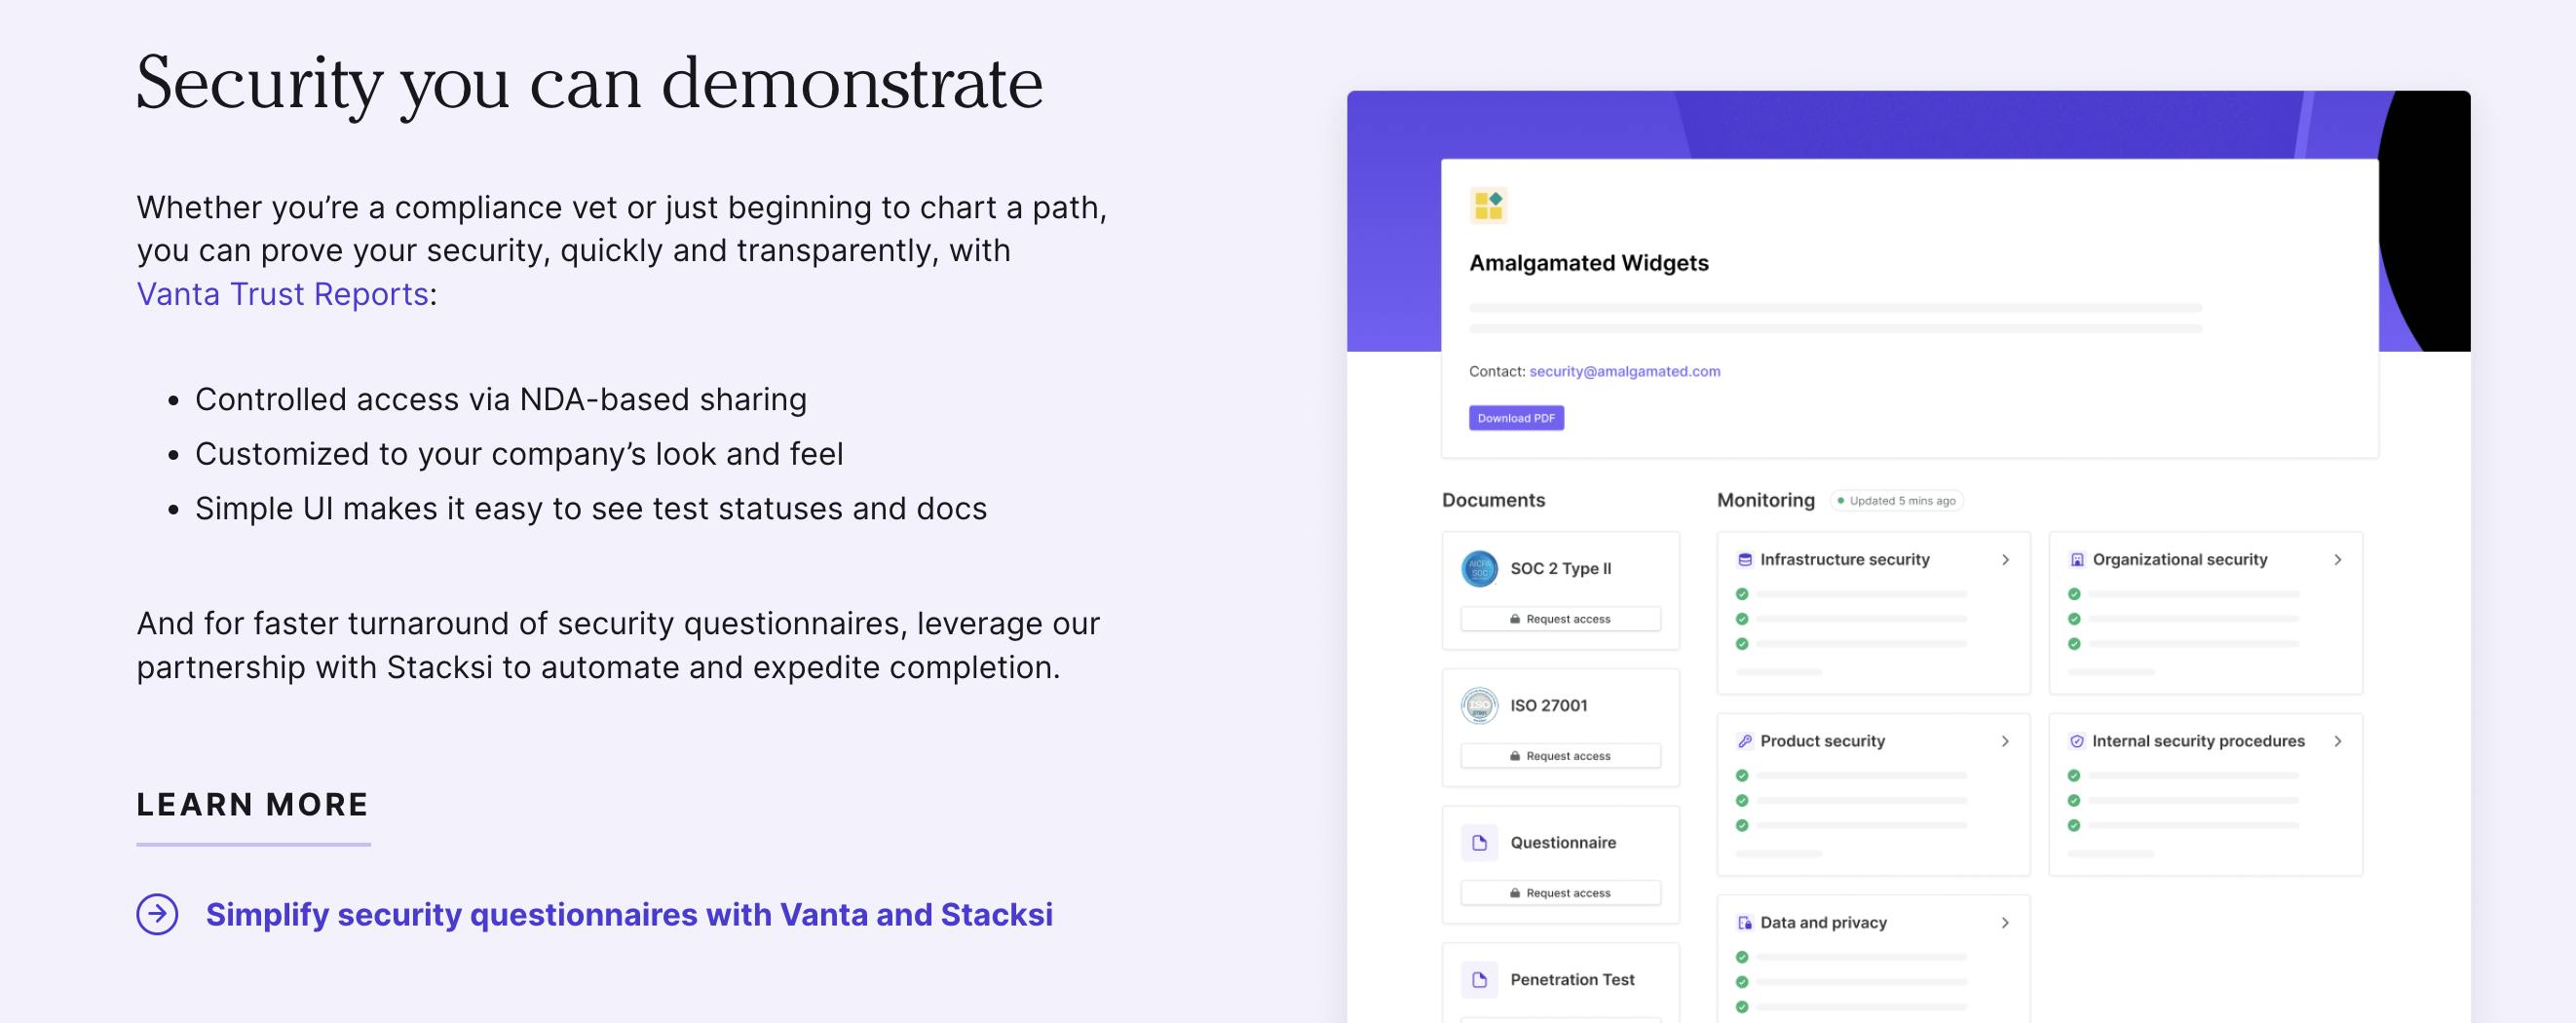
Task: Expand the Data and privacy chevron
Action: (x=2005, y=923)
